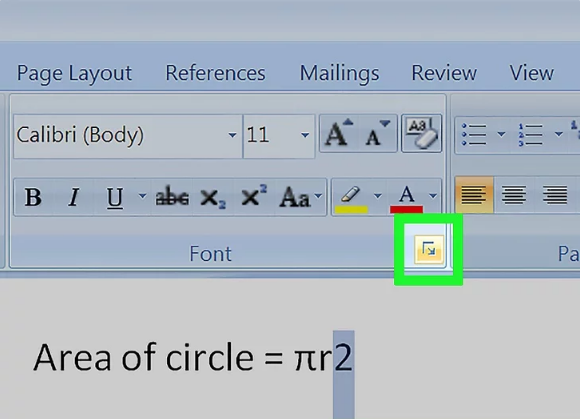Apply Subscript formatting
This screenshot has height=419, width=580.
[213, 197]
